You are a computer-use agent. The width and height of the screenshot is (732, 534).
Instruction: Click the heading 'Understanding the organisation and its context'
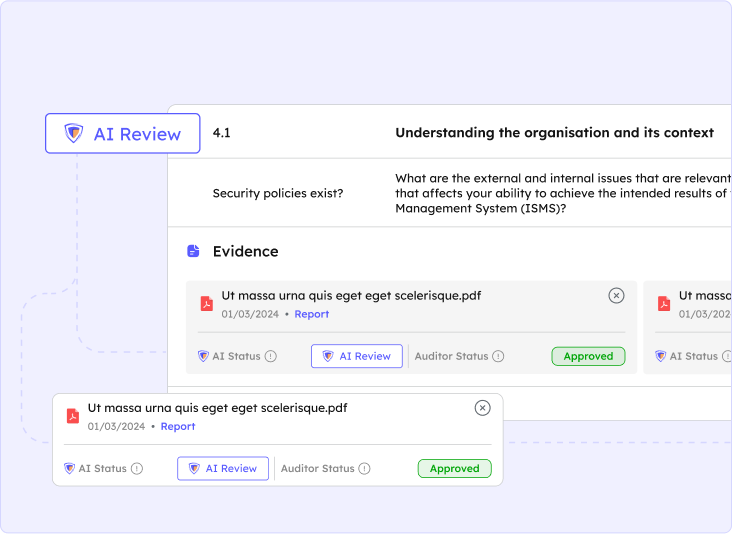tap(554, 132)
